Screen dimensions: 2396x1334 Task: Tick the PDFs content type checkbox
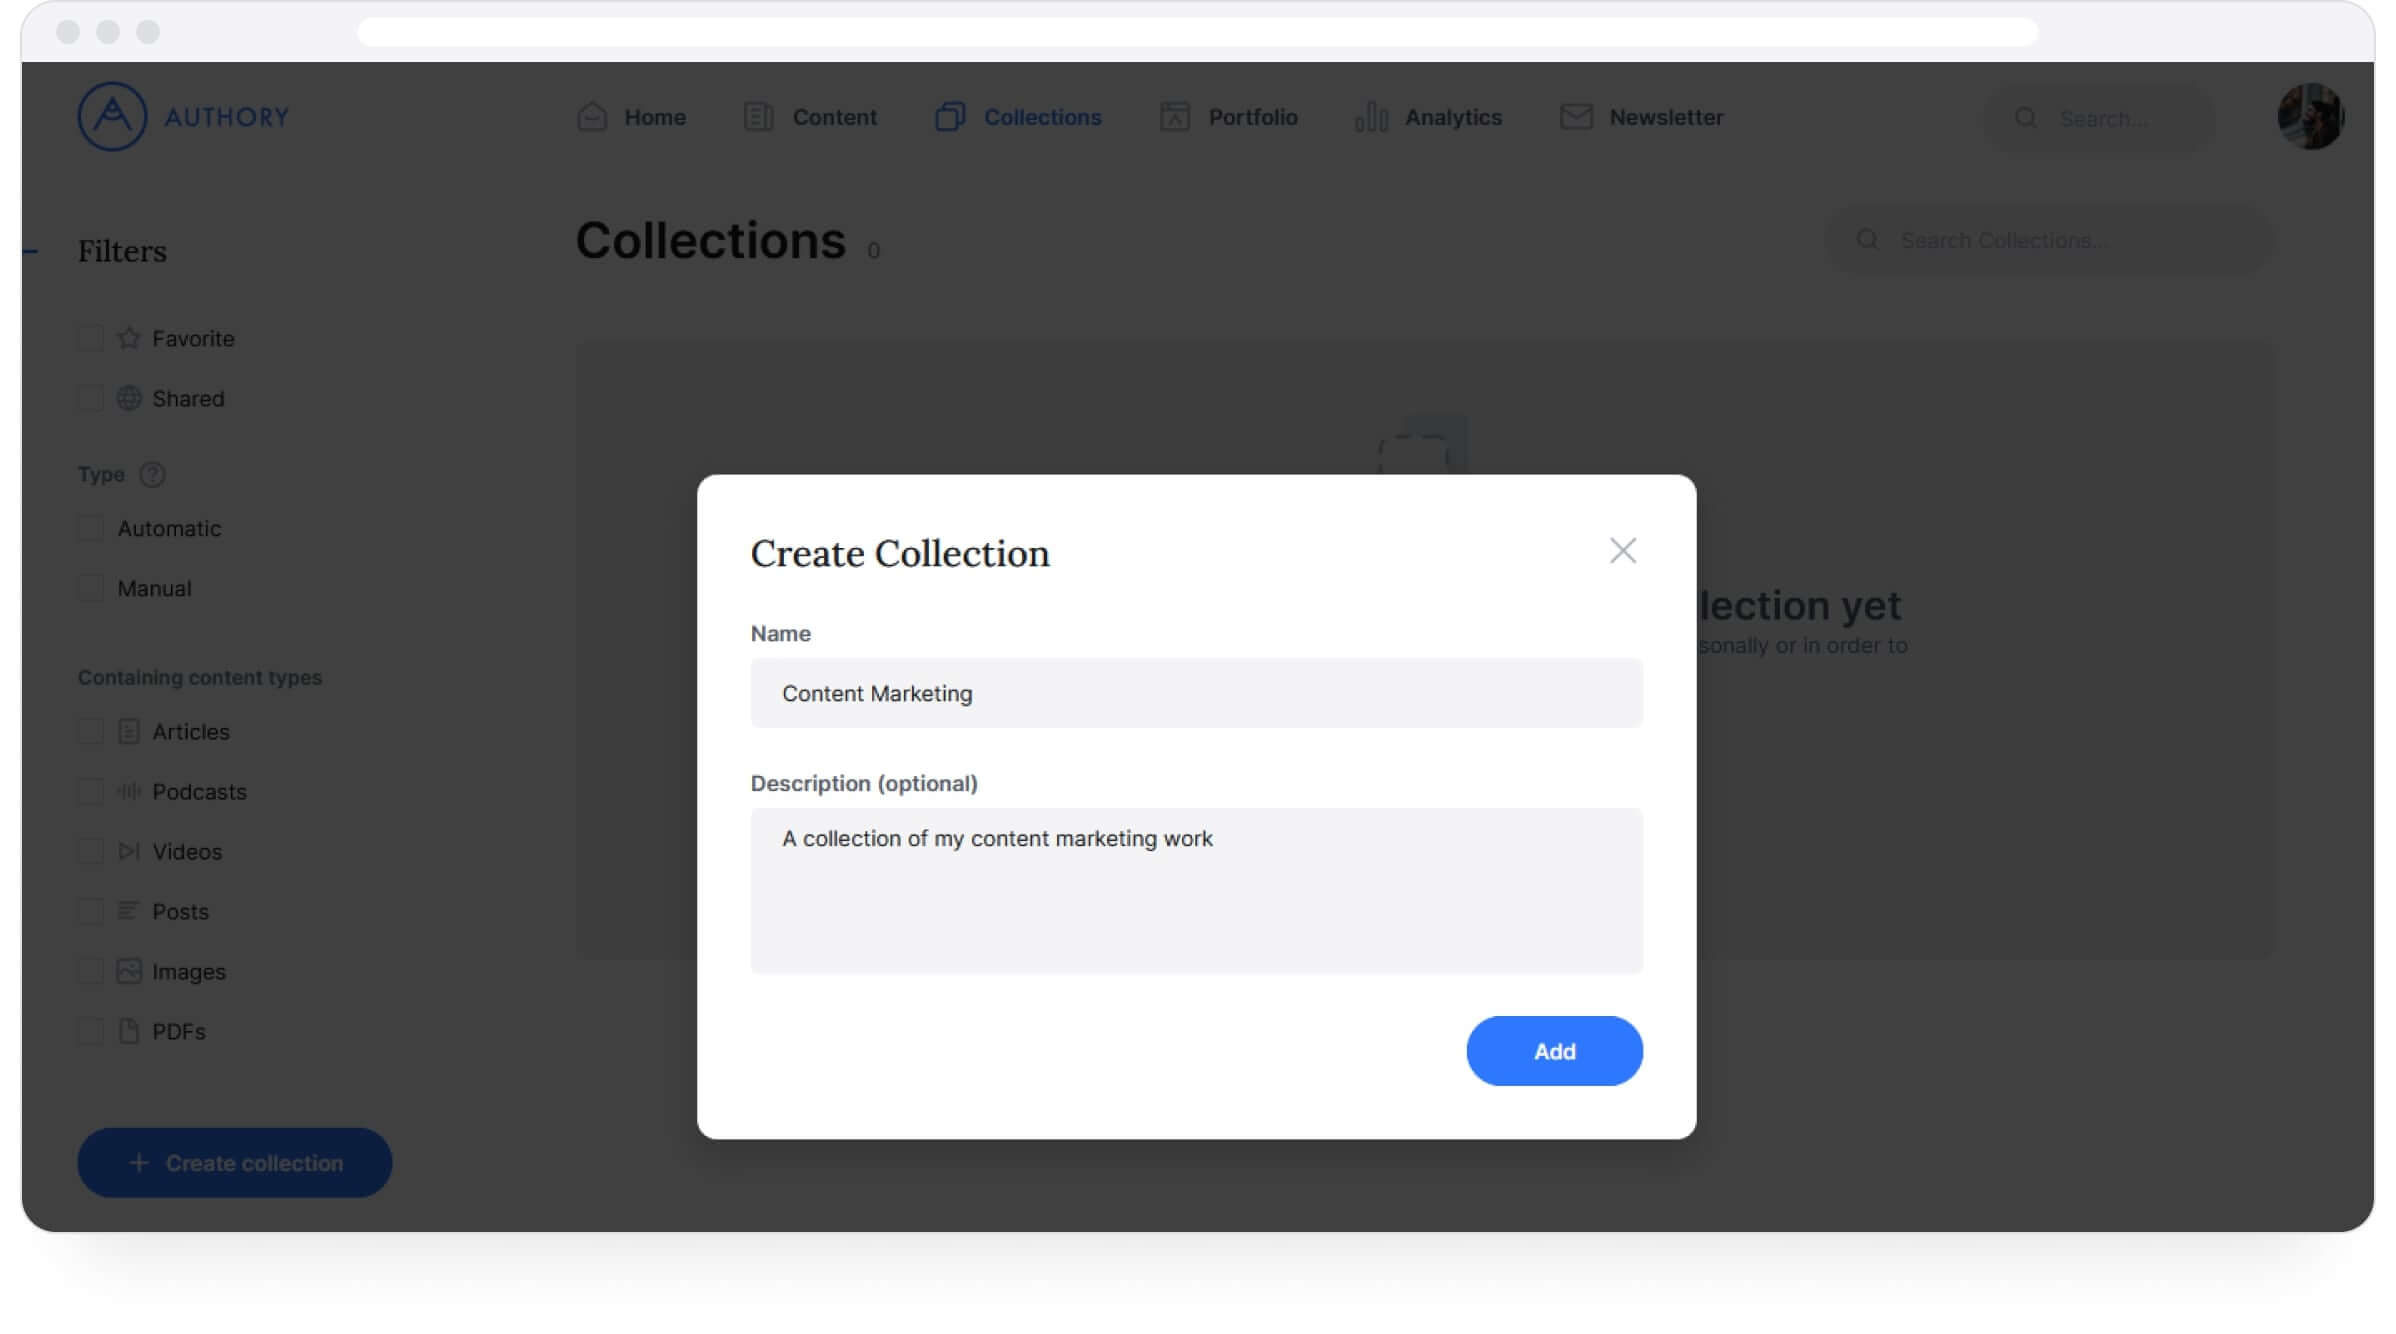point(91,1031)
